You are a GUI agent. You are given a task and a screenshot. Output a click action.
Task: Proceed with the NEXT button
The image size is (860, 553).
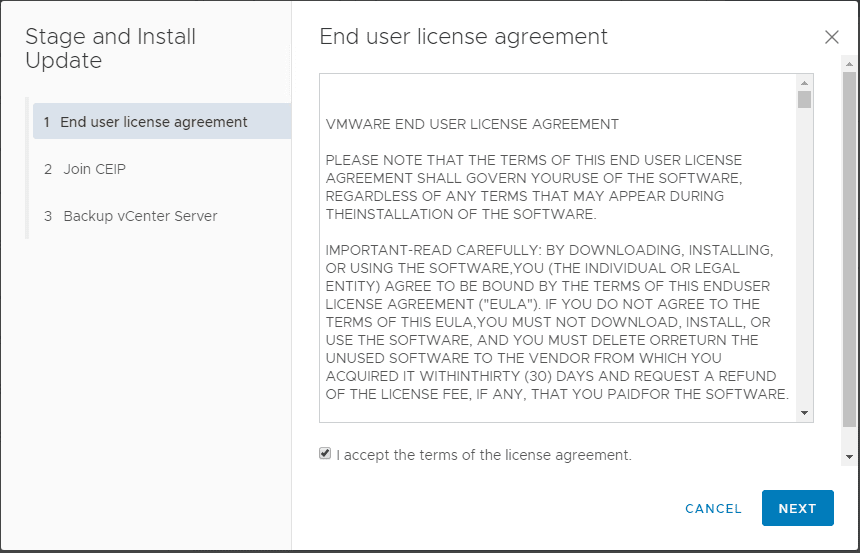[x=797, y=508]
